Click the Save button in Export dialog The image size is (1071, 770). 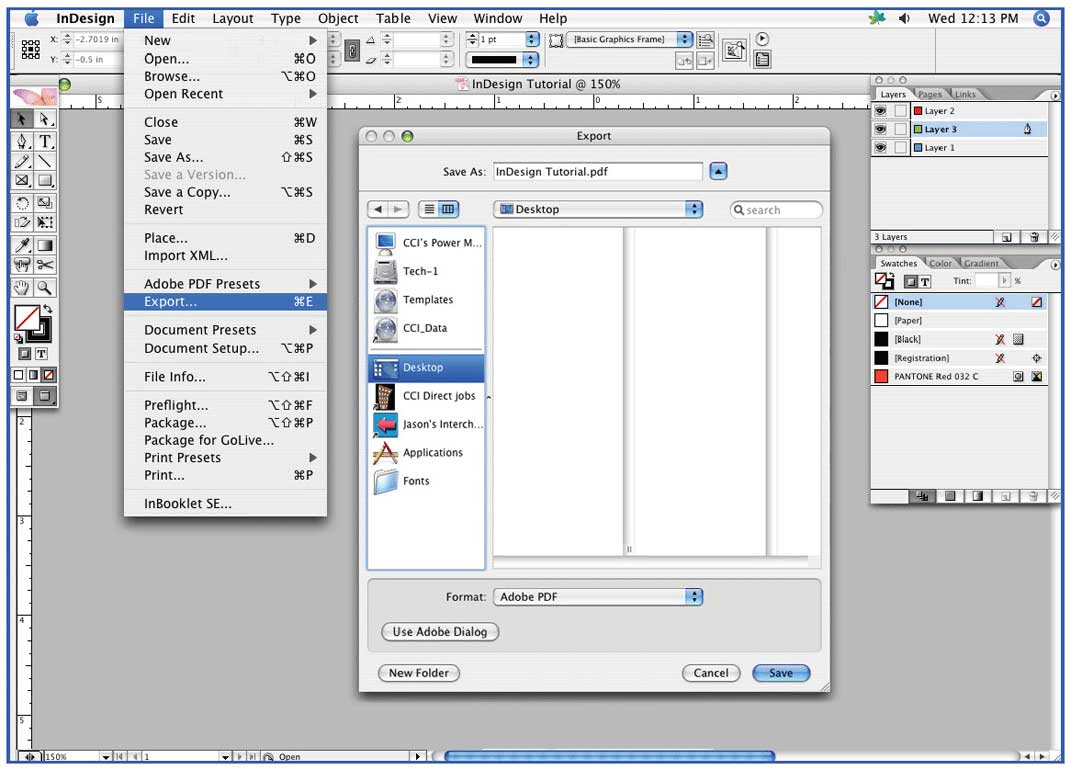point(781,673)
